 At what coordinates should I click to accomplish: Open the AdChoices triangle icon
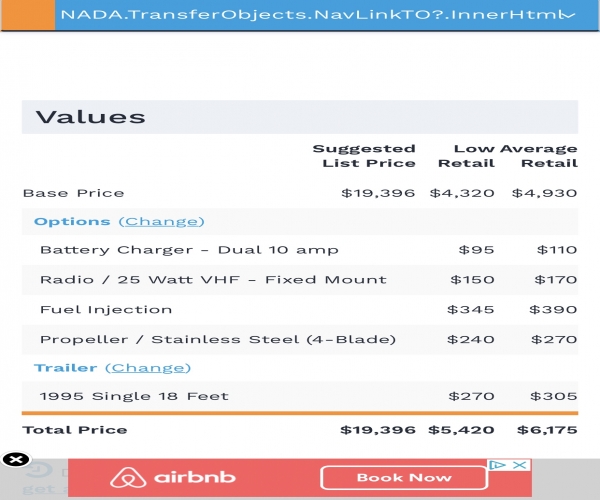click(x=497, y=465)
